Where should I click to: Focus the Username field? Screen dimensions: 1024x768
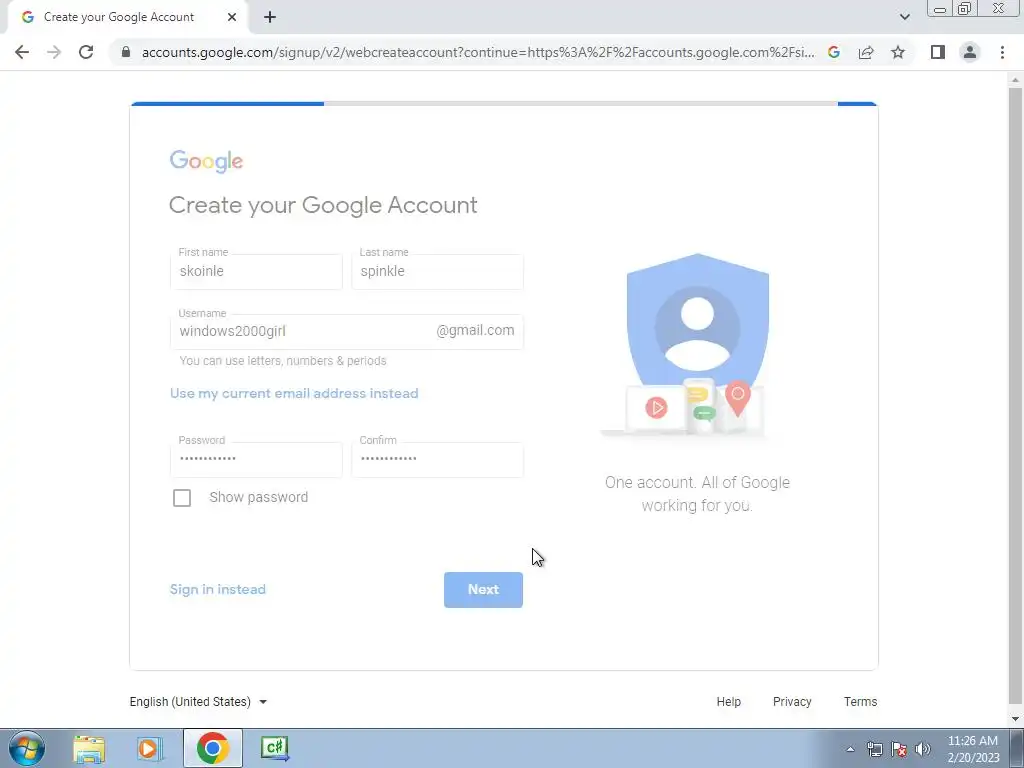click(x=346, y=332)
